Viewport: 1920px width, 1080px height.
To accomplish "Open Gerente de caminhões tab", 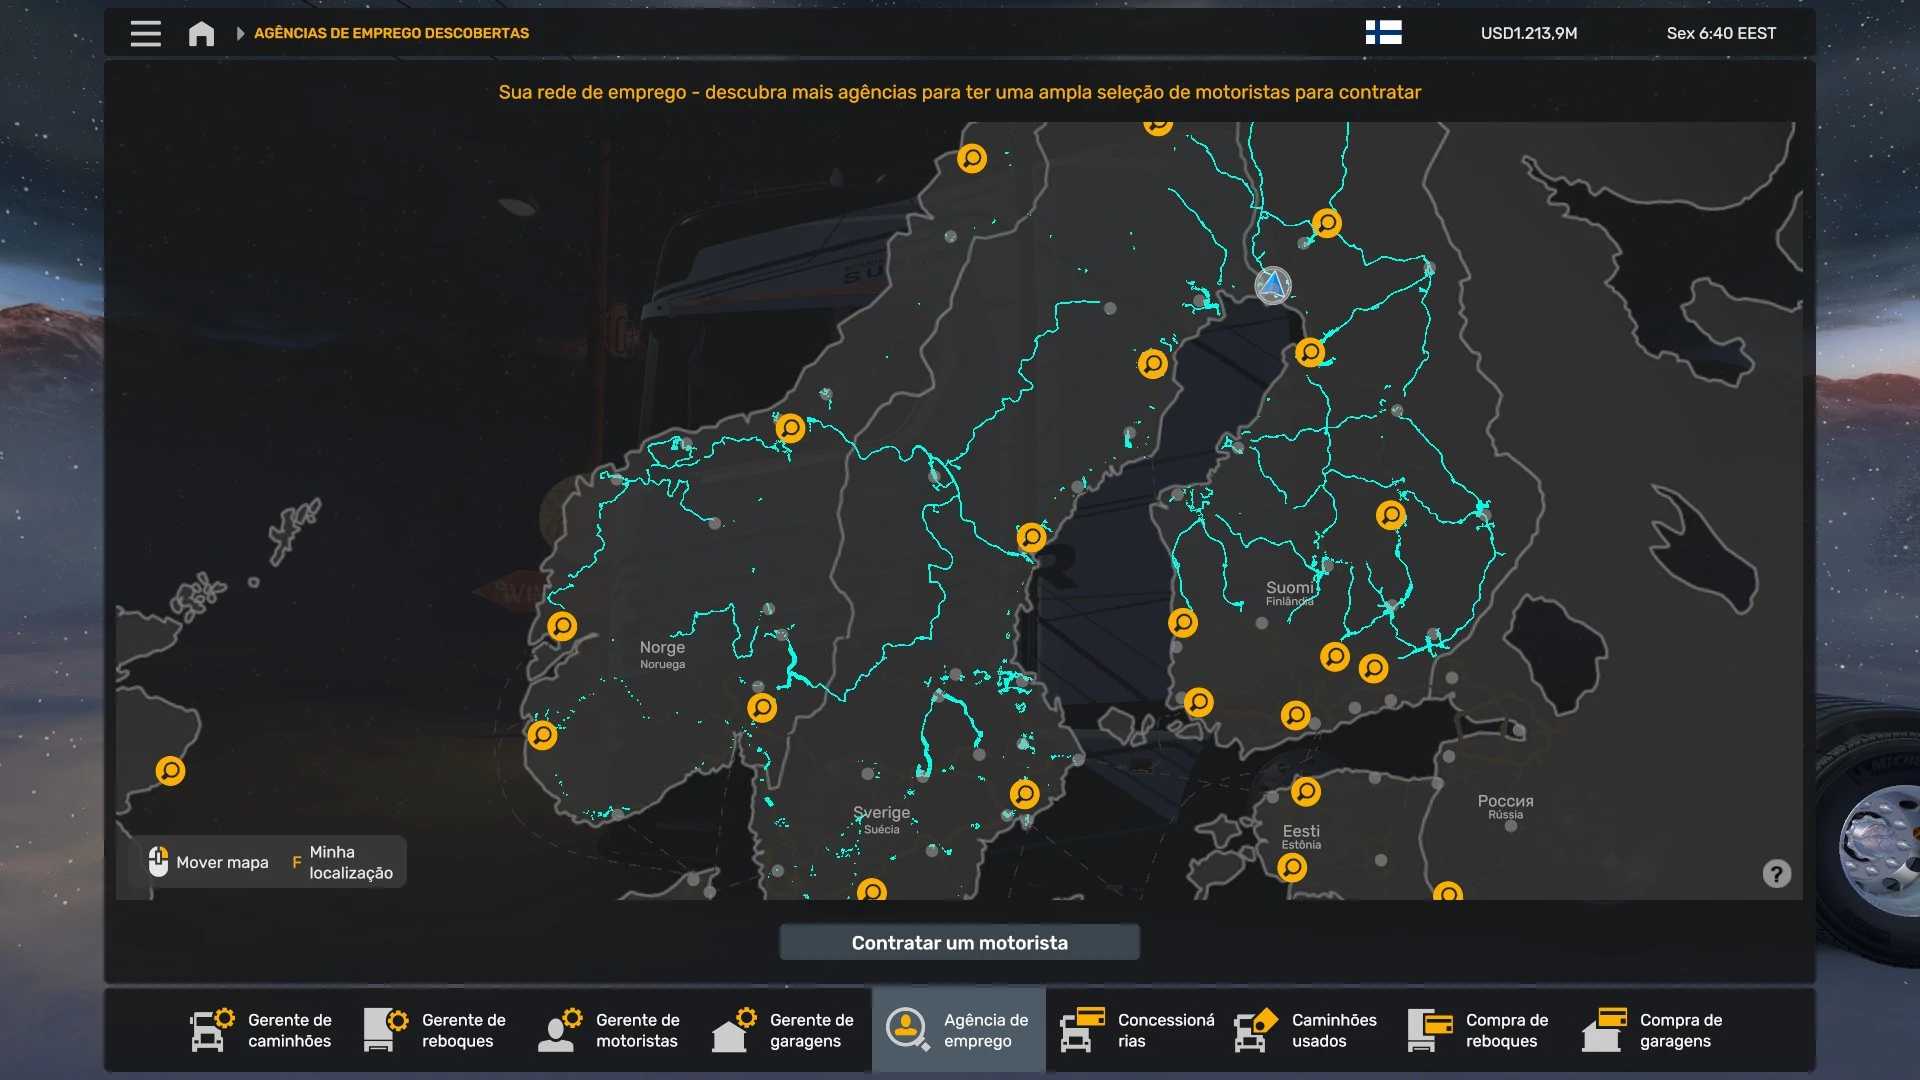I will [262, 1030].
